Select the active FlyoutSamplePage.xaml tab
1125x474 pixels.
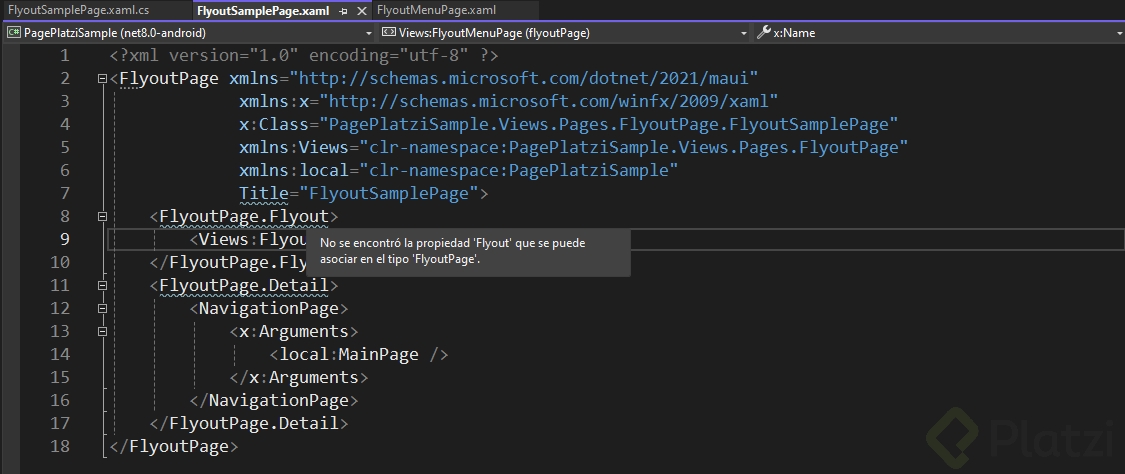[x=282, y=11]
